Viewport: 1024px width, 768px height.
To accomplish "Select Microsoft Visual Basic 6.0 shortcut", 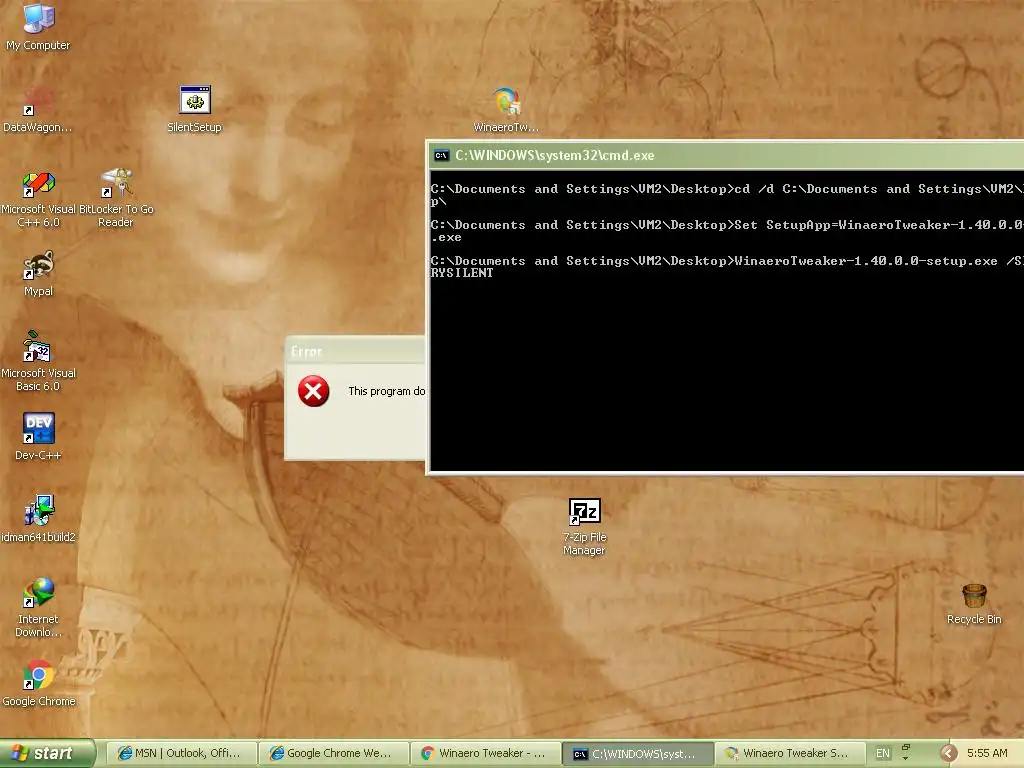I will (x=38, y=361).
